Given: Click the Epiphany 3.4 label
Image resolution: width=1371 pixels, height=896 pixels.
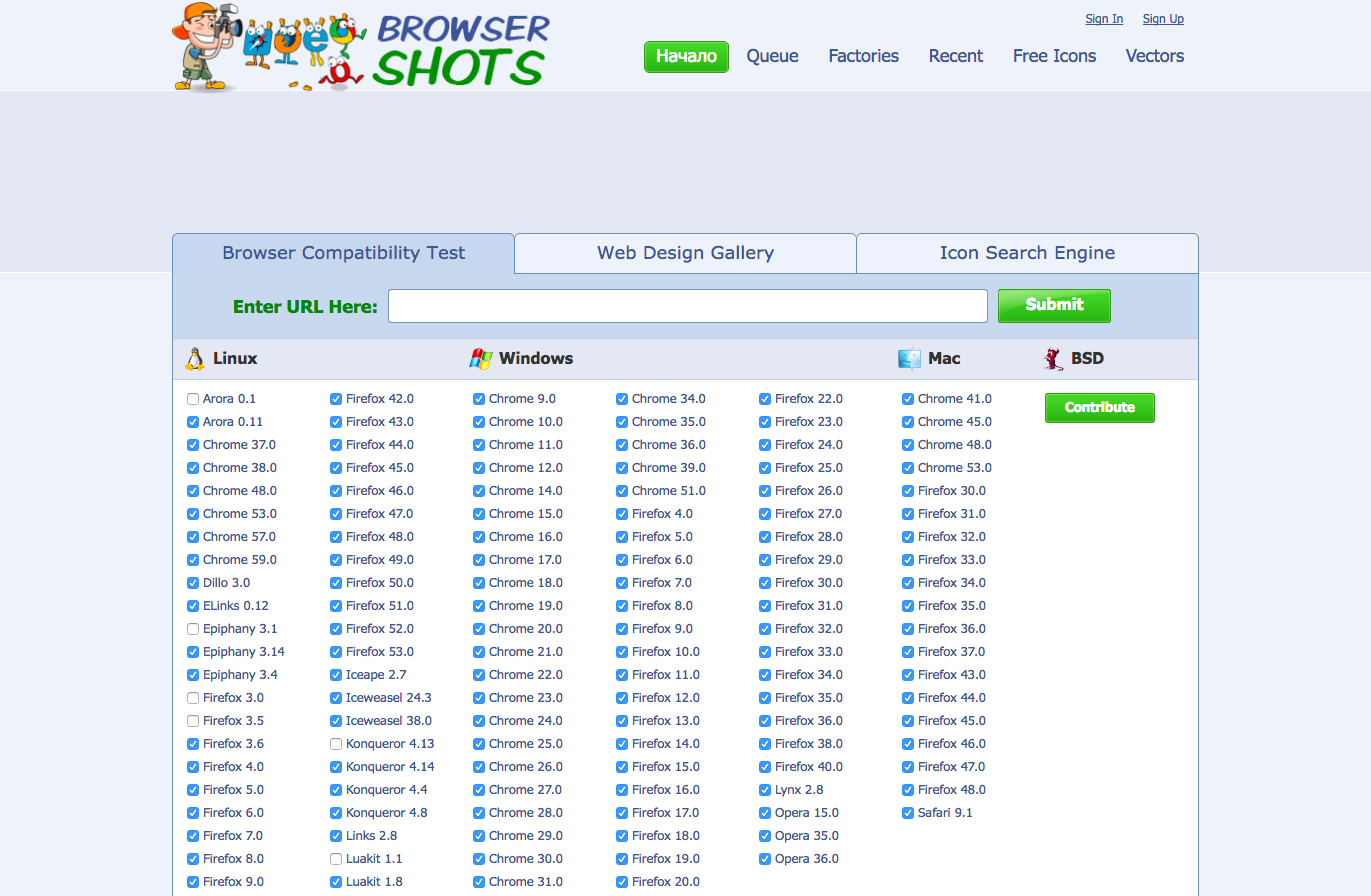Looking at the screenshot, I should tap(240, 675).
